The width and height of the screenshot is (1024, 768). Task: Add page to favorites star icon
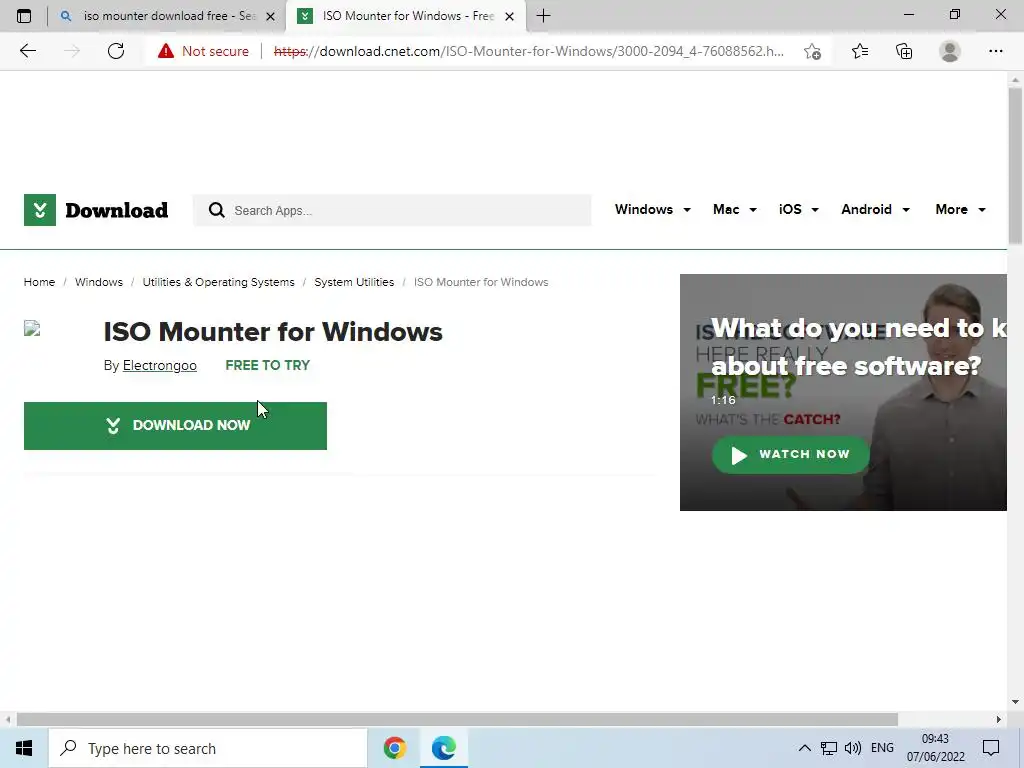pos(812,51)
